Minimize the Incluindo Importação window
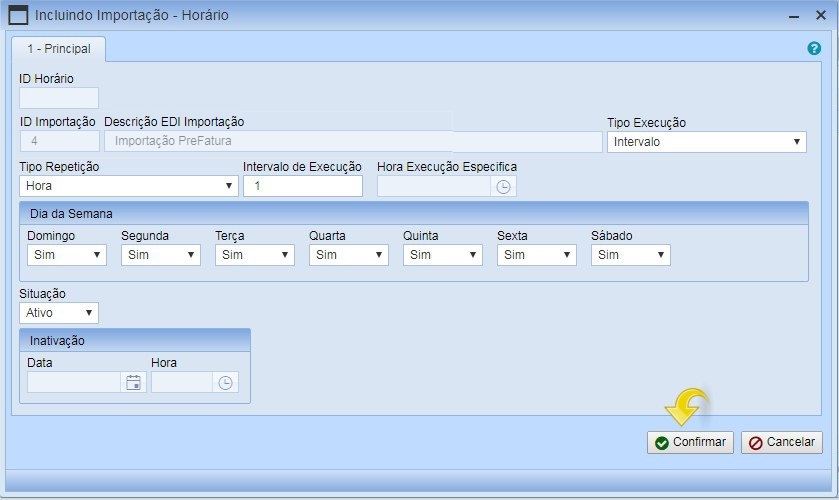This screenshot has width=839, height=500. click(x=793, y=16)
